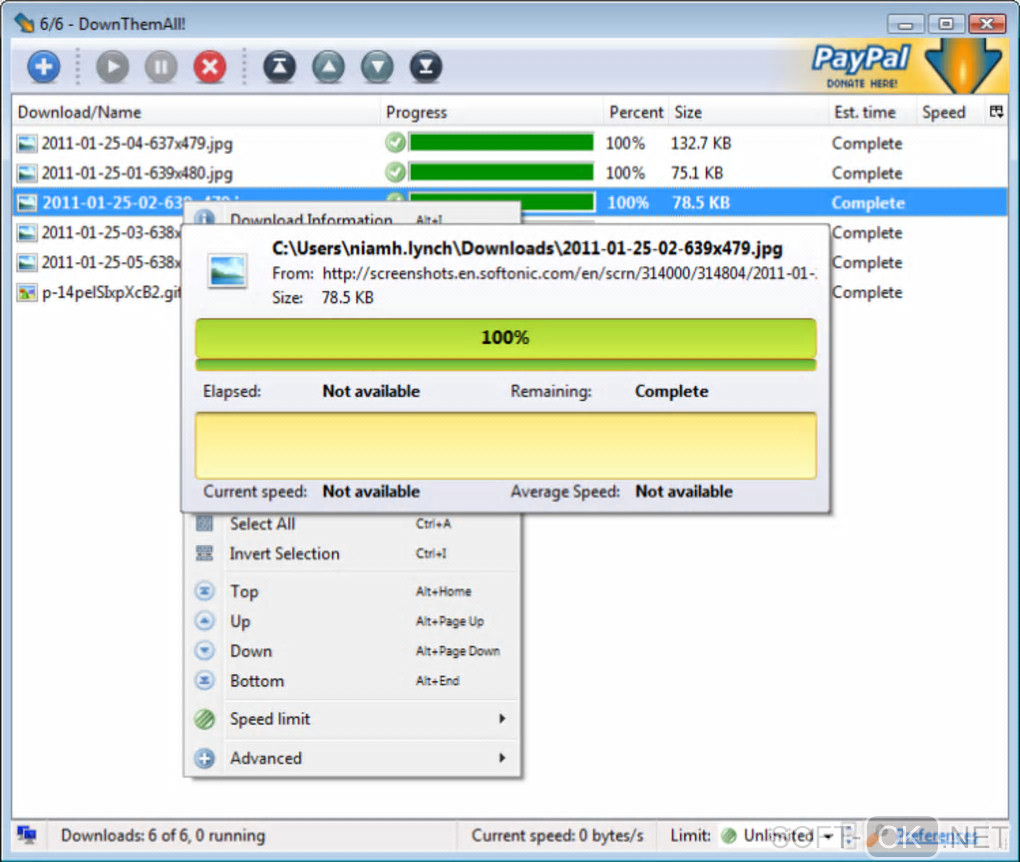The height and width of the screenshot is (862, 1020).
Task: Open the column picker icon beside Speed
Action: pyautogui.click(x=996, y=112)
